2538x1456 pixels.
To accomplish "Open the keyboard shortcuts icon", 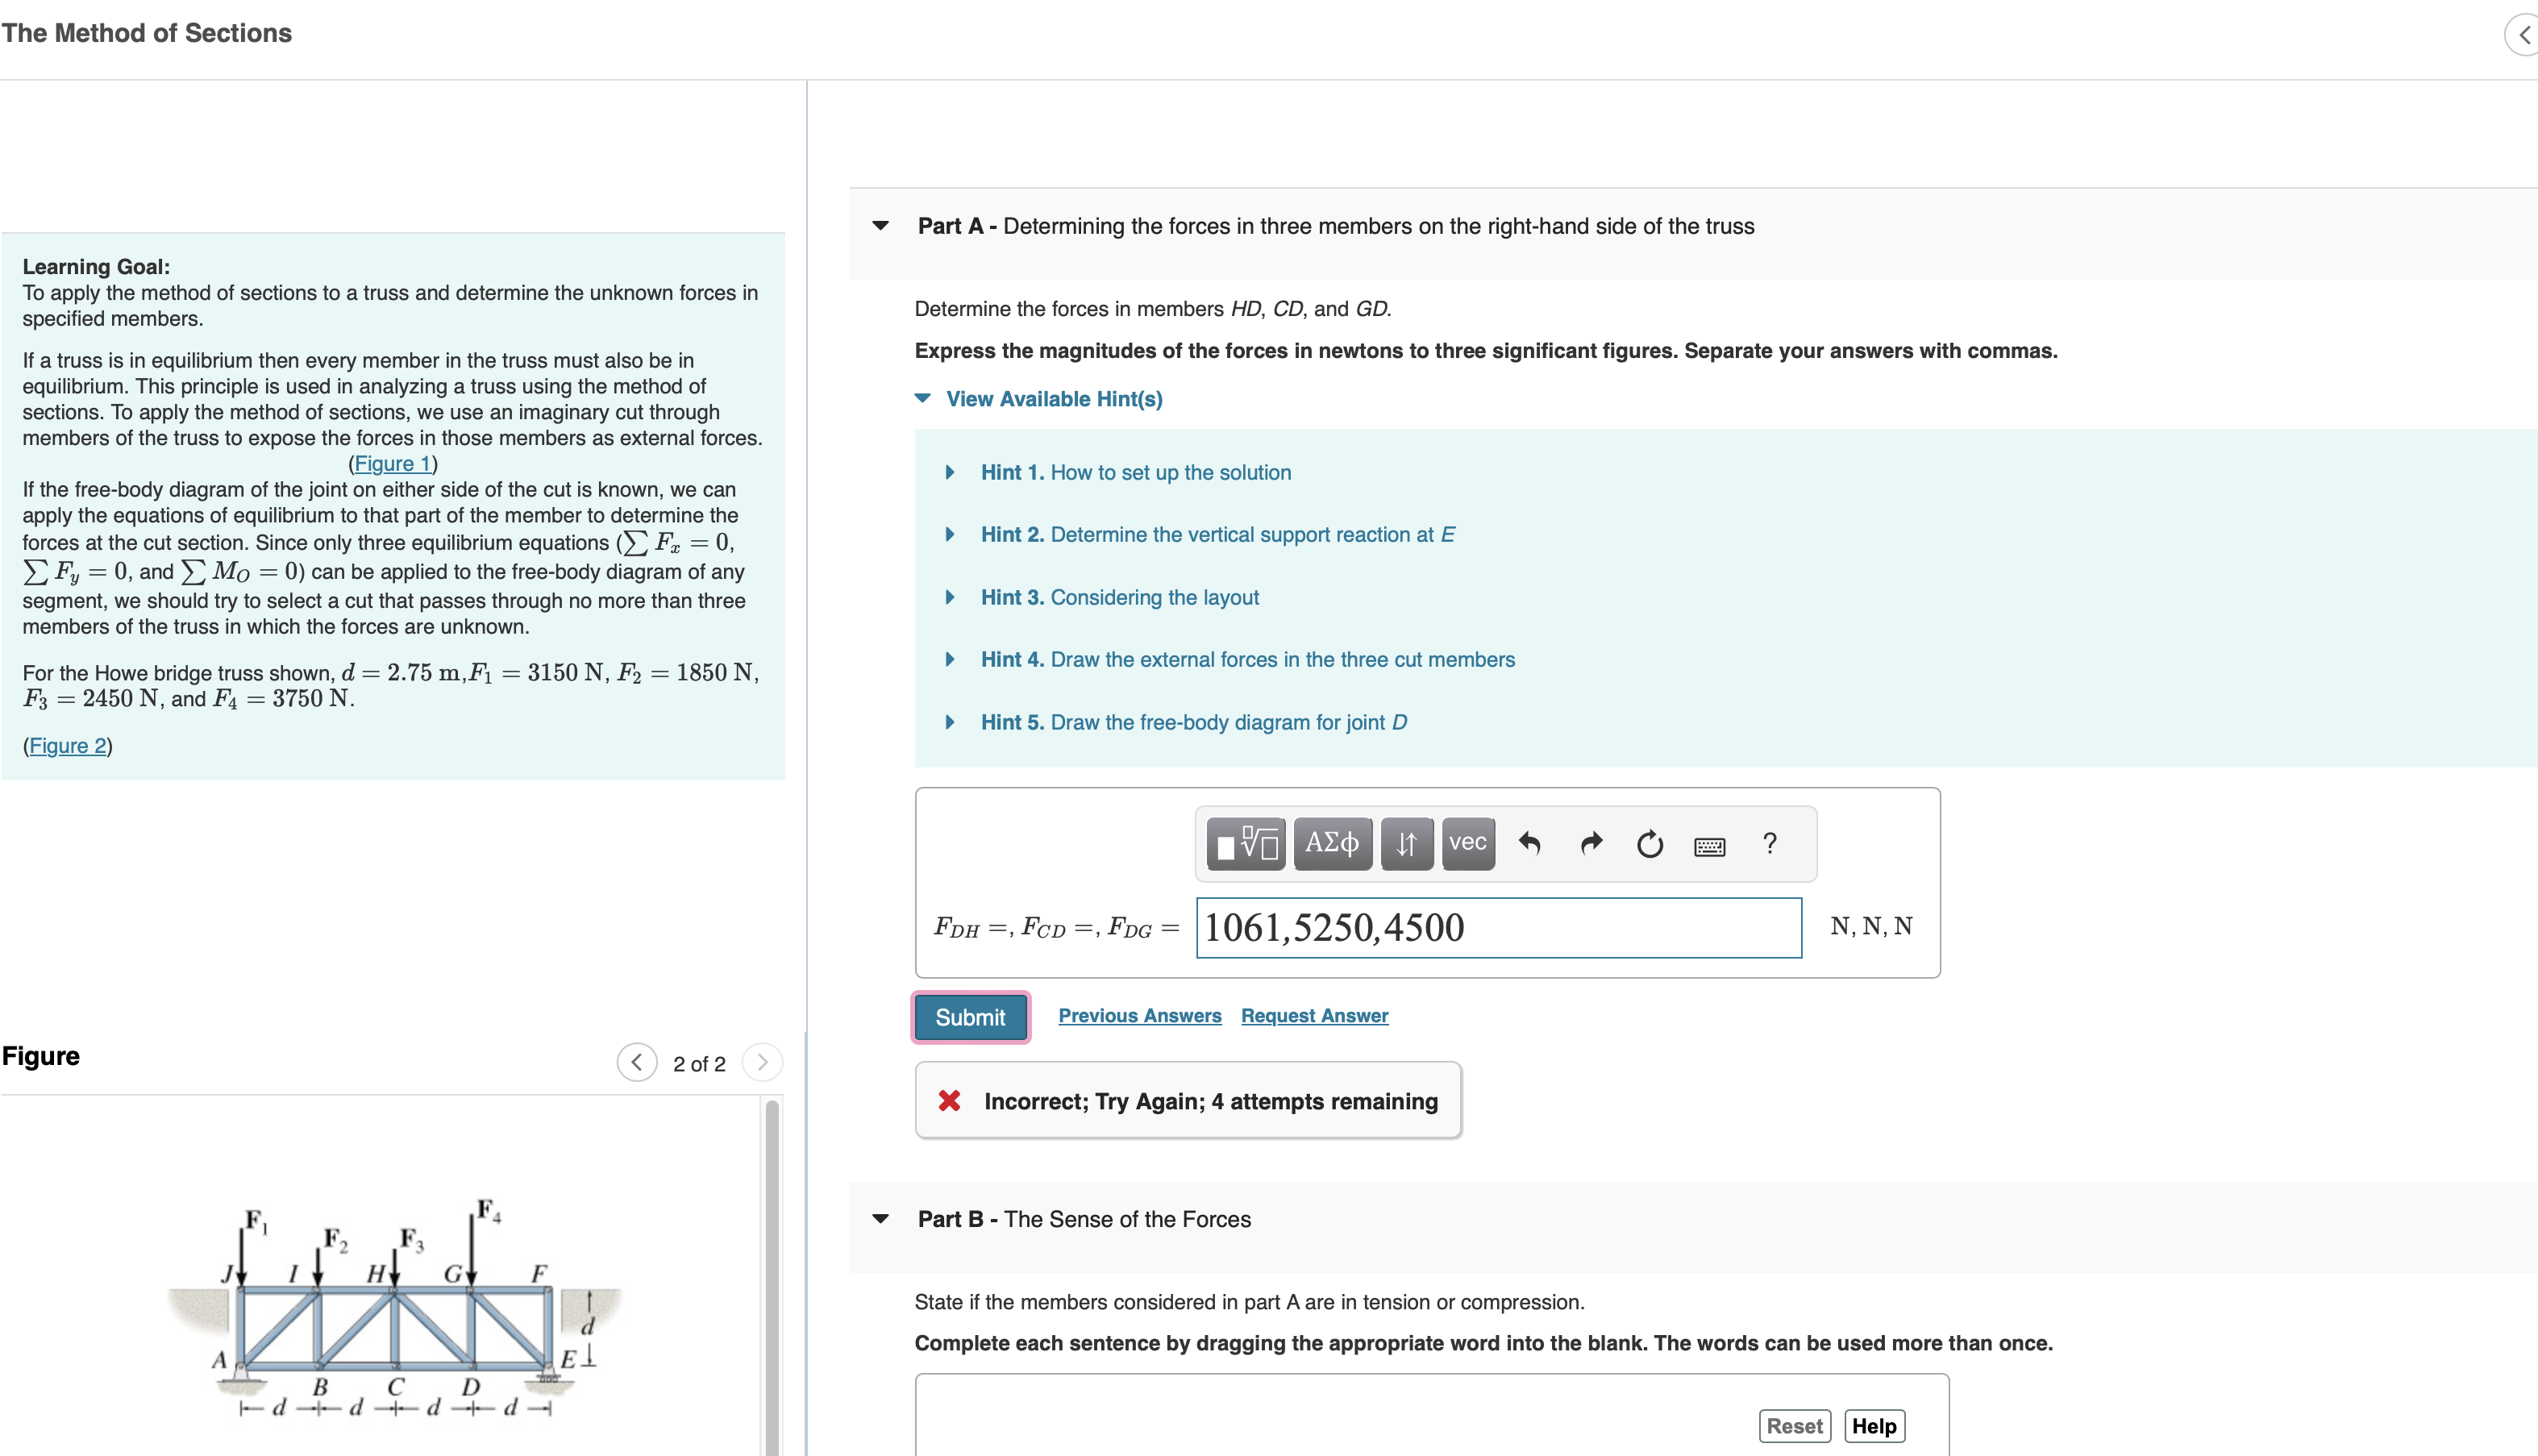I will 1710,846.
